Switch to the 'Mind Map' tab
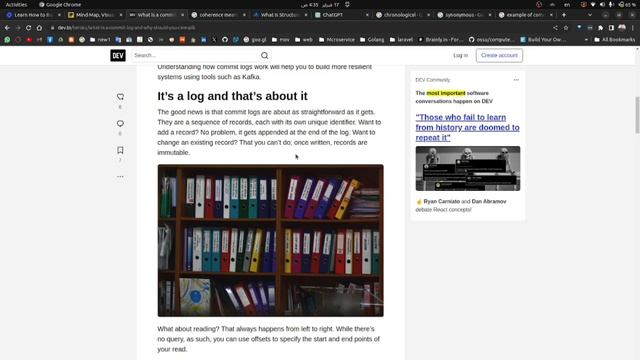This screenshot has height=360, width=640. point(94,15)
